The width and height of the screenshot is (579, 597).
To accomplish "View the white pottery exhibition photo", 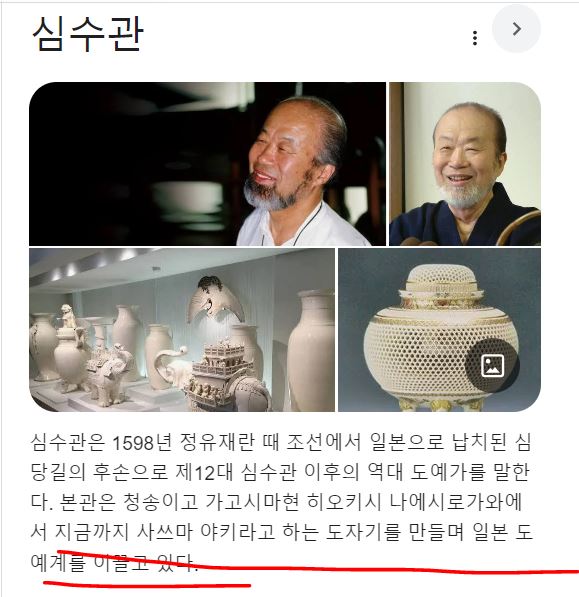I will 182,330.
